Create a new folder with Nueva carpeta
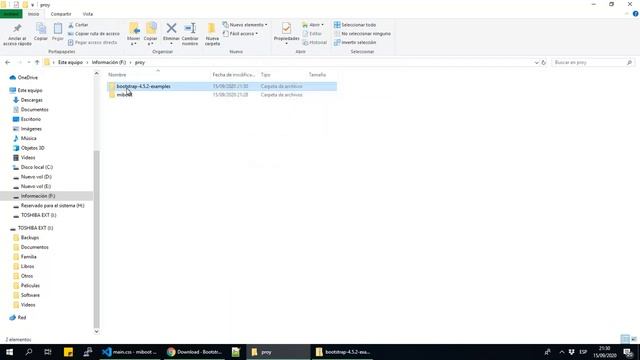 [212, 34]
